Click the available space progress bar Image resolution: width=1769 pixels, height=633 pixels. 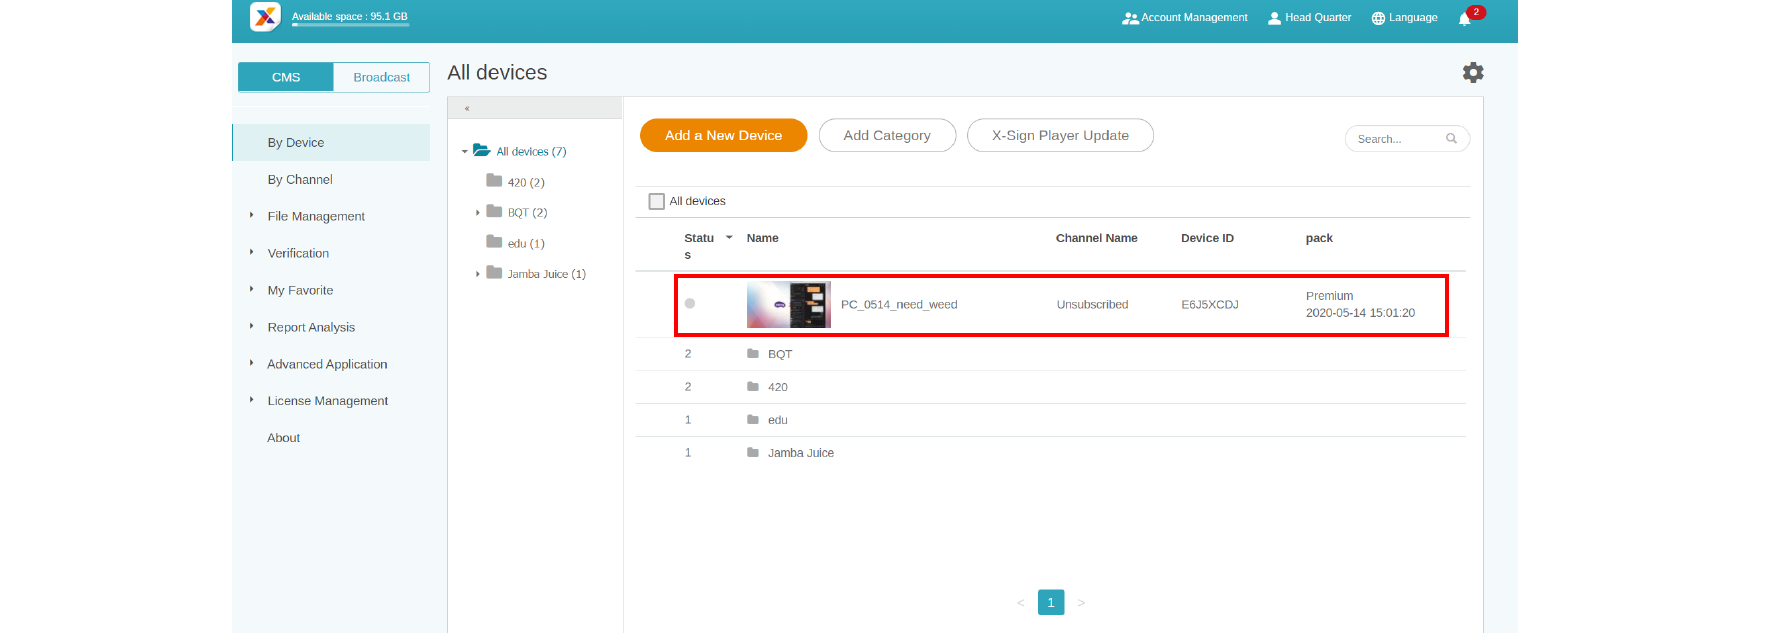point(350,25)
